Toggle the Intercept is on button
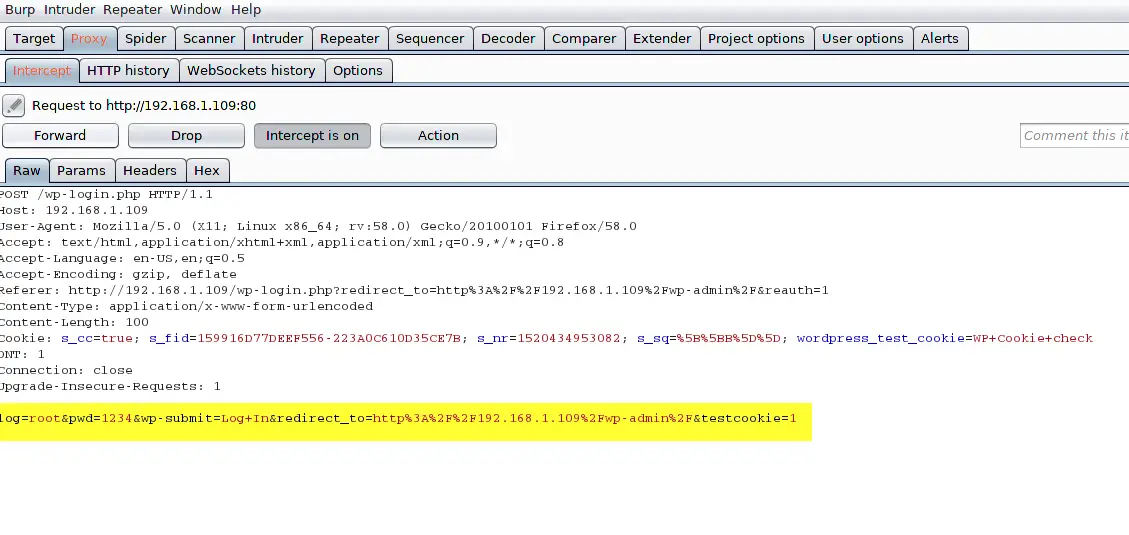The width and height of the screenshot is (1129, 535). (312, 135)
